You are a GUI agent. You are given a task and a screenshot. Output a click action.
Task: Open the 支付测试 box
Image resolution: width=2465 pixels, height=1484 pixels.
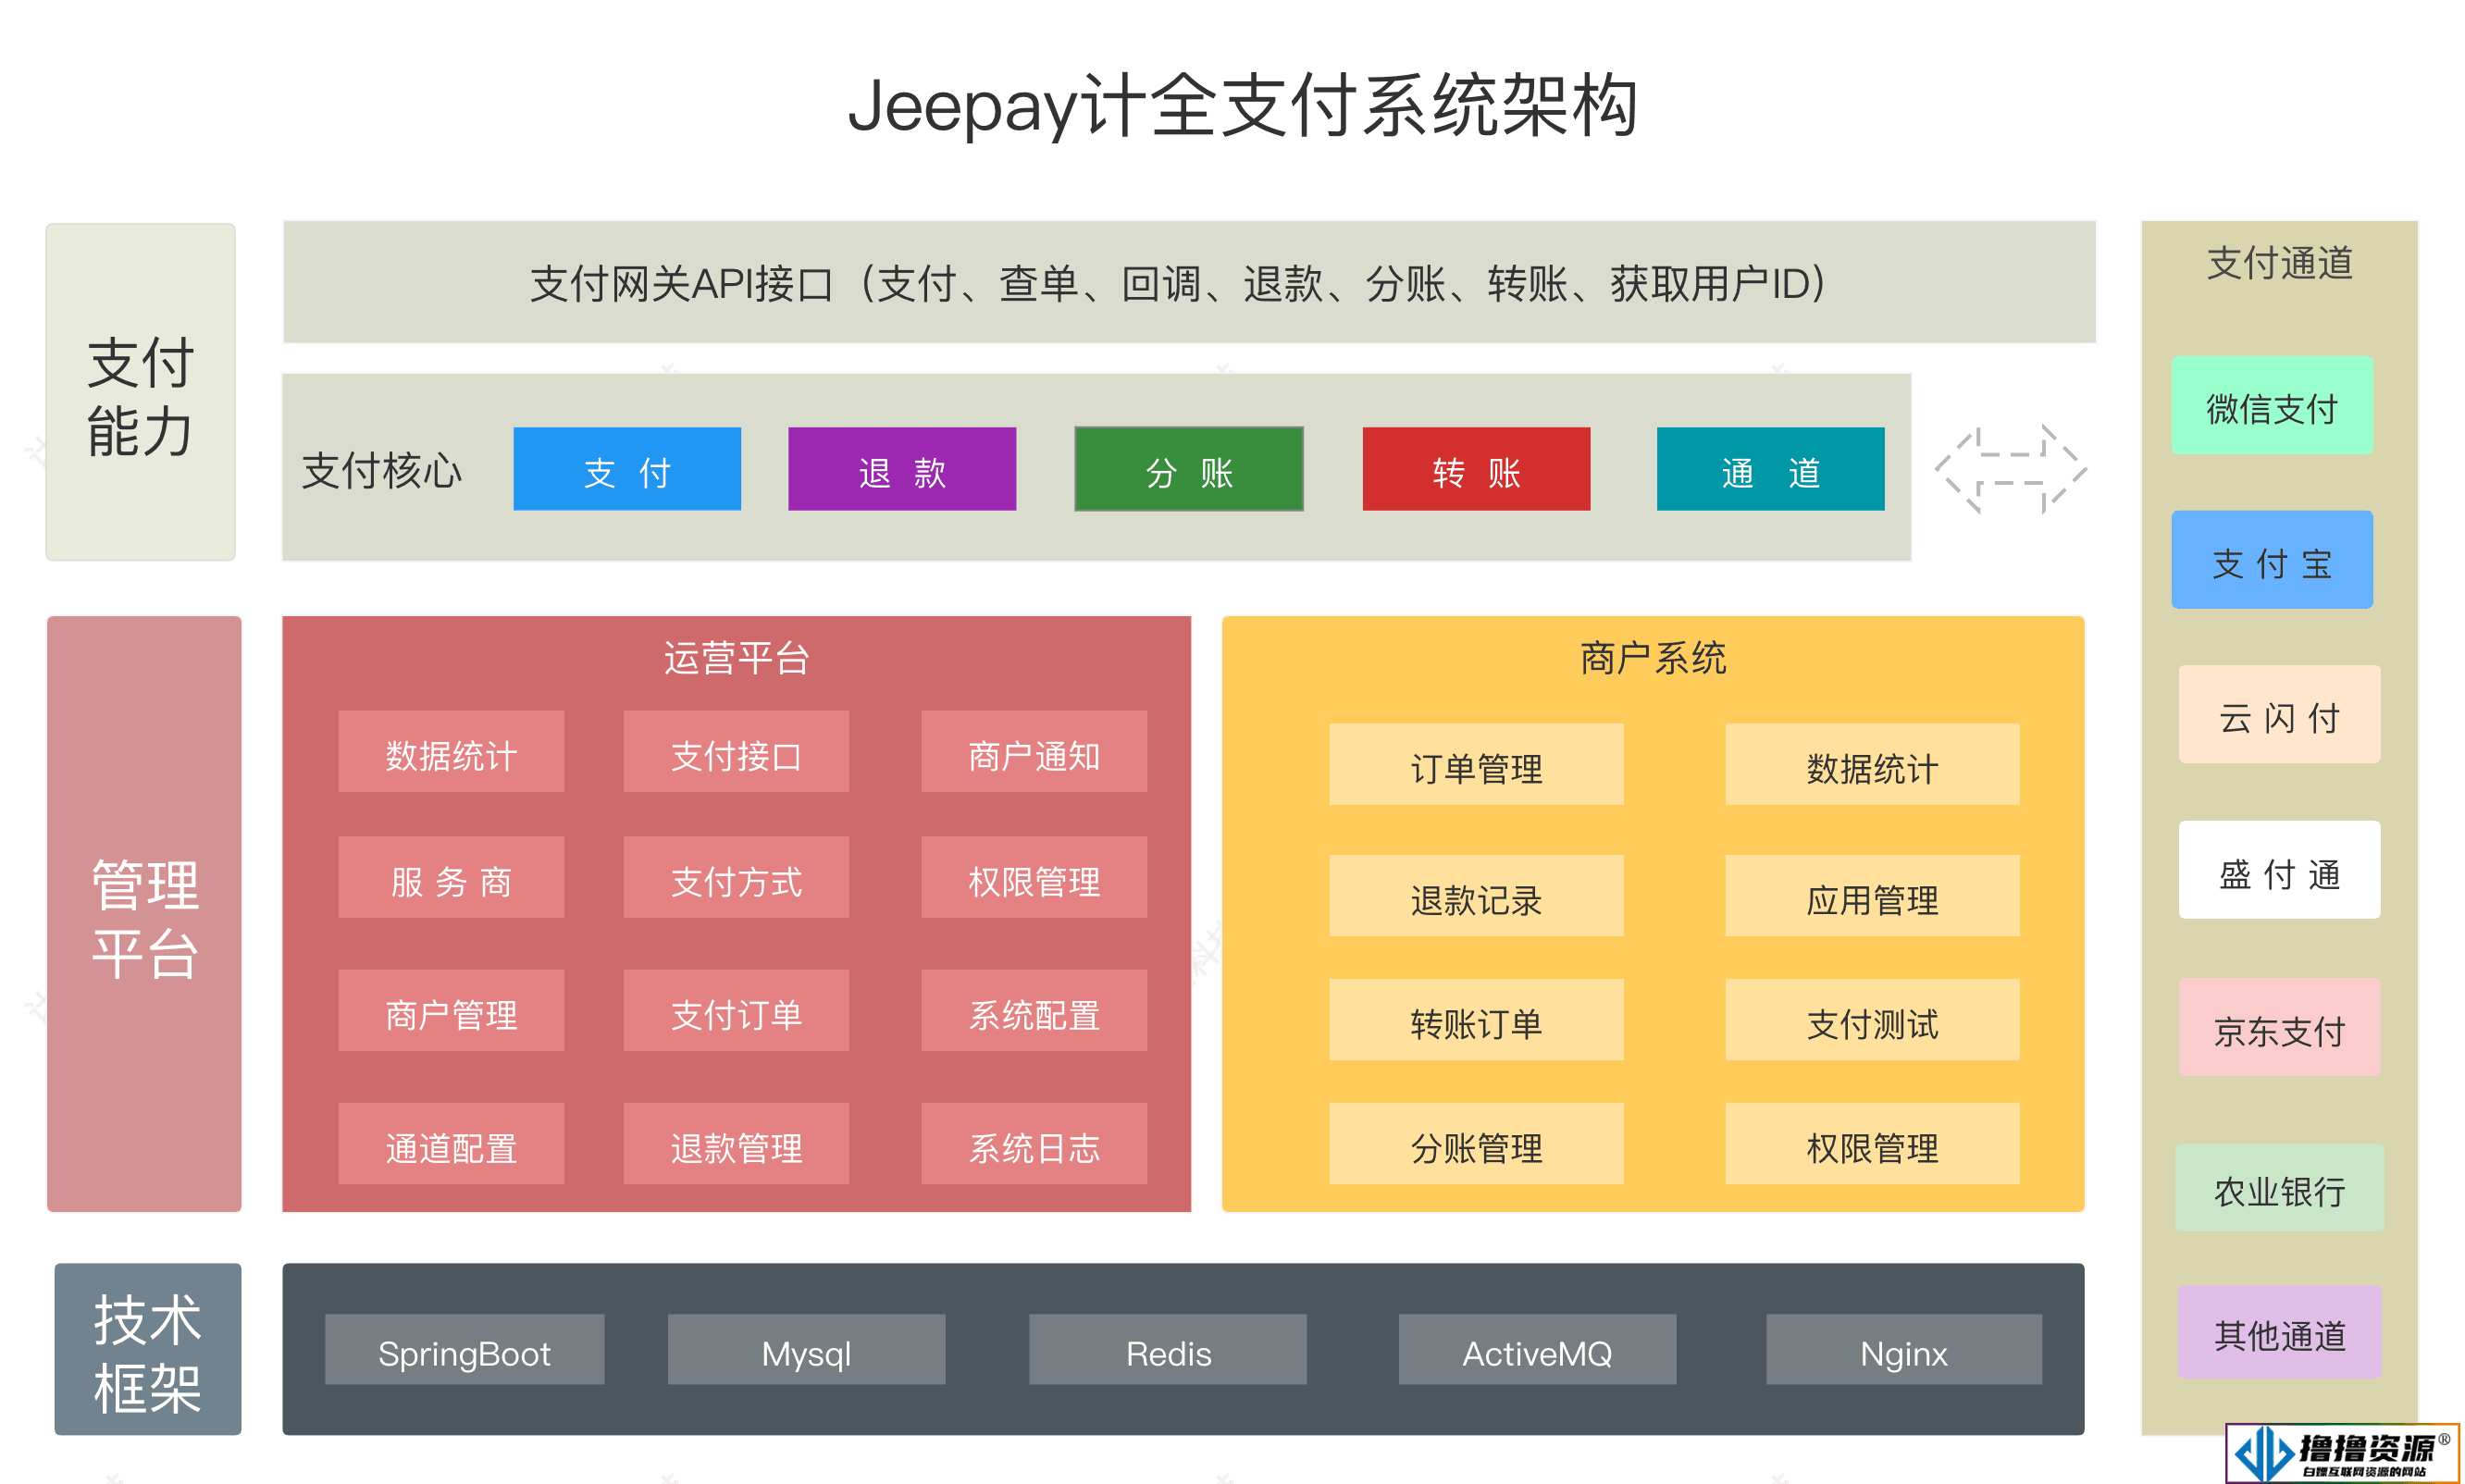click(1872, 1020)
